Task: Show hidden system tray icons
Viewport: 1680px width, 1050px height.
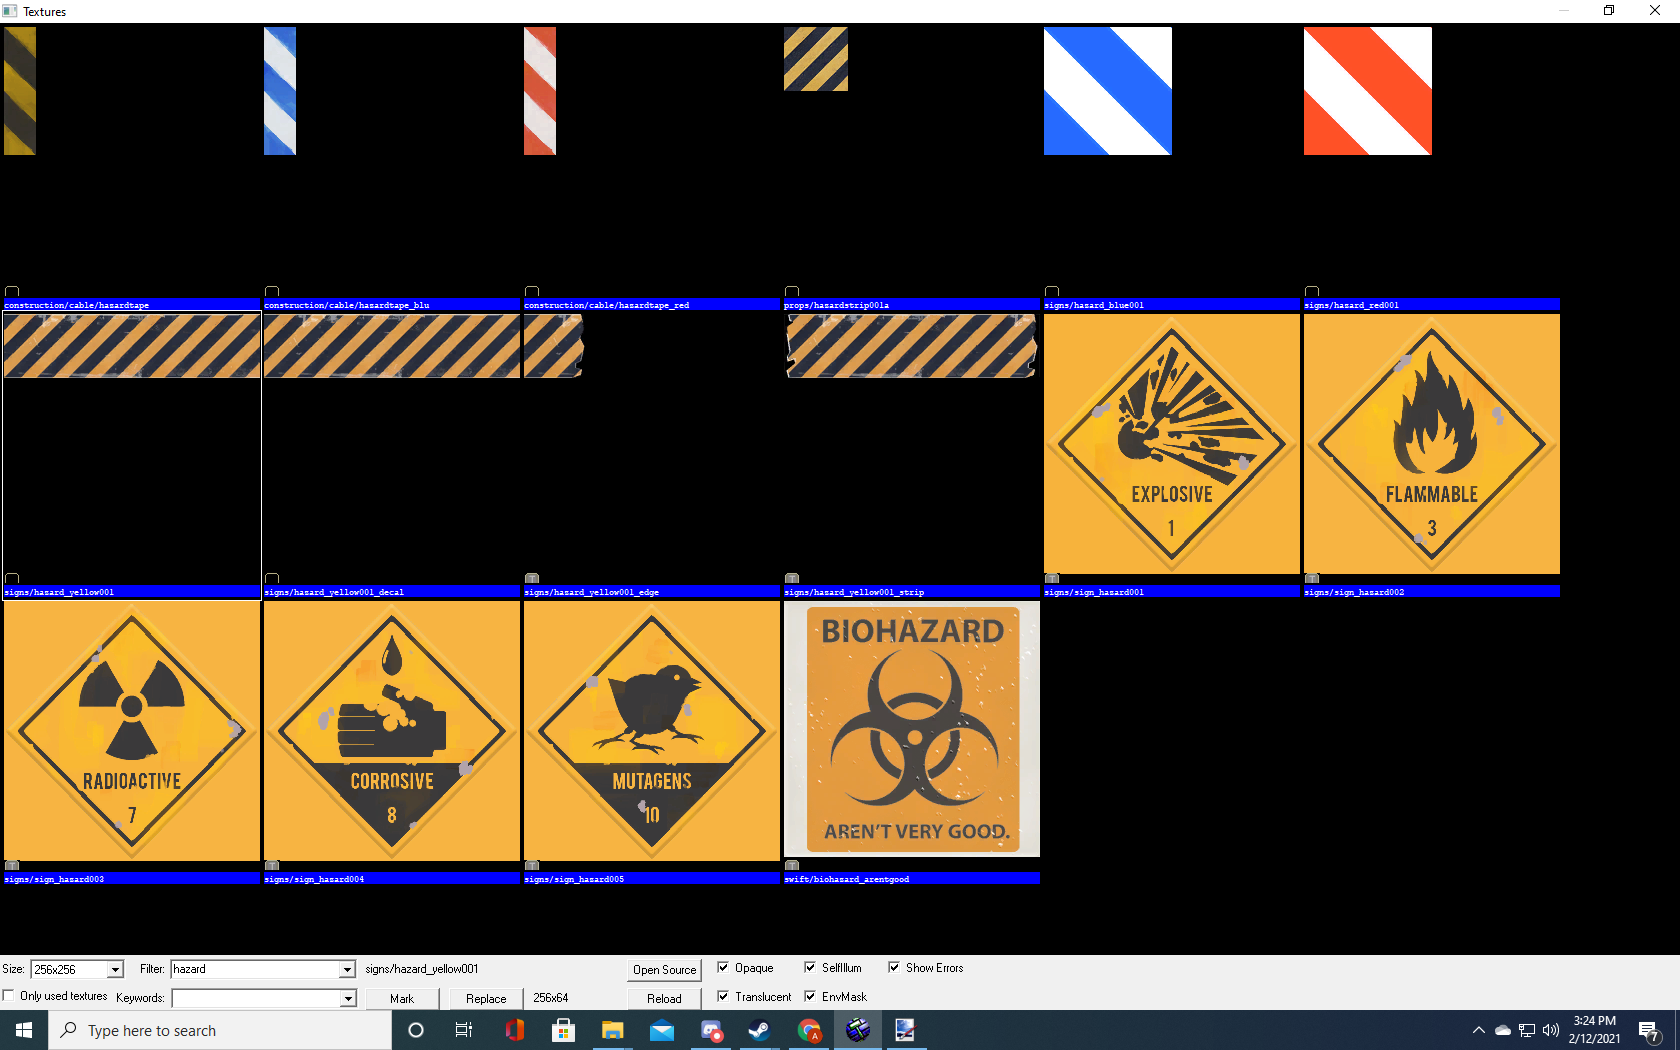Action: pyautogui.click(x=1478, y=1030)
